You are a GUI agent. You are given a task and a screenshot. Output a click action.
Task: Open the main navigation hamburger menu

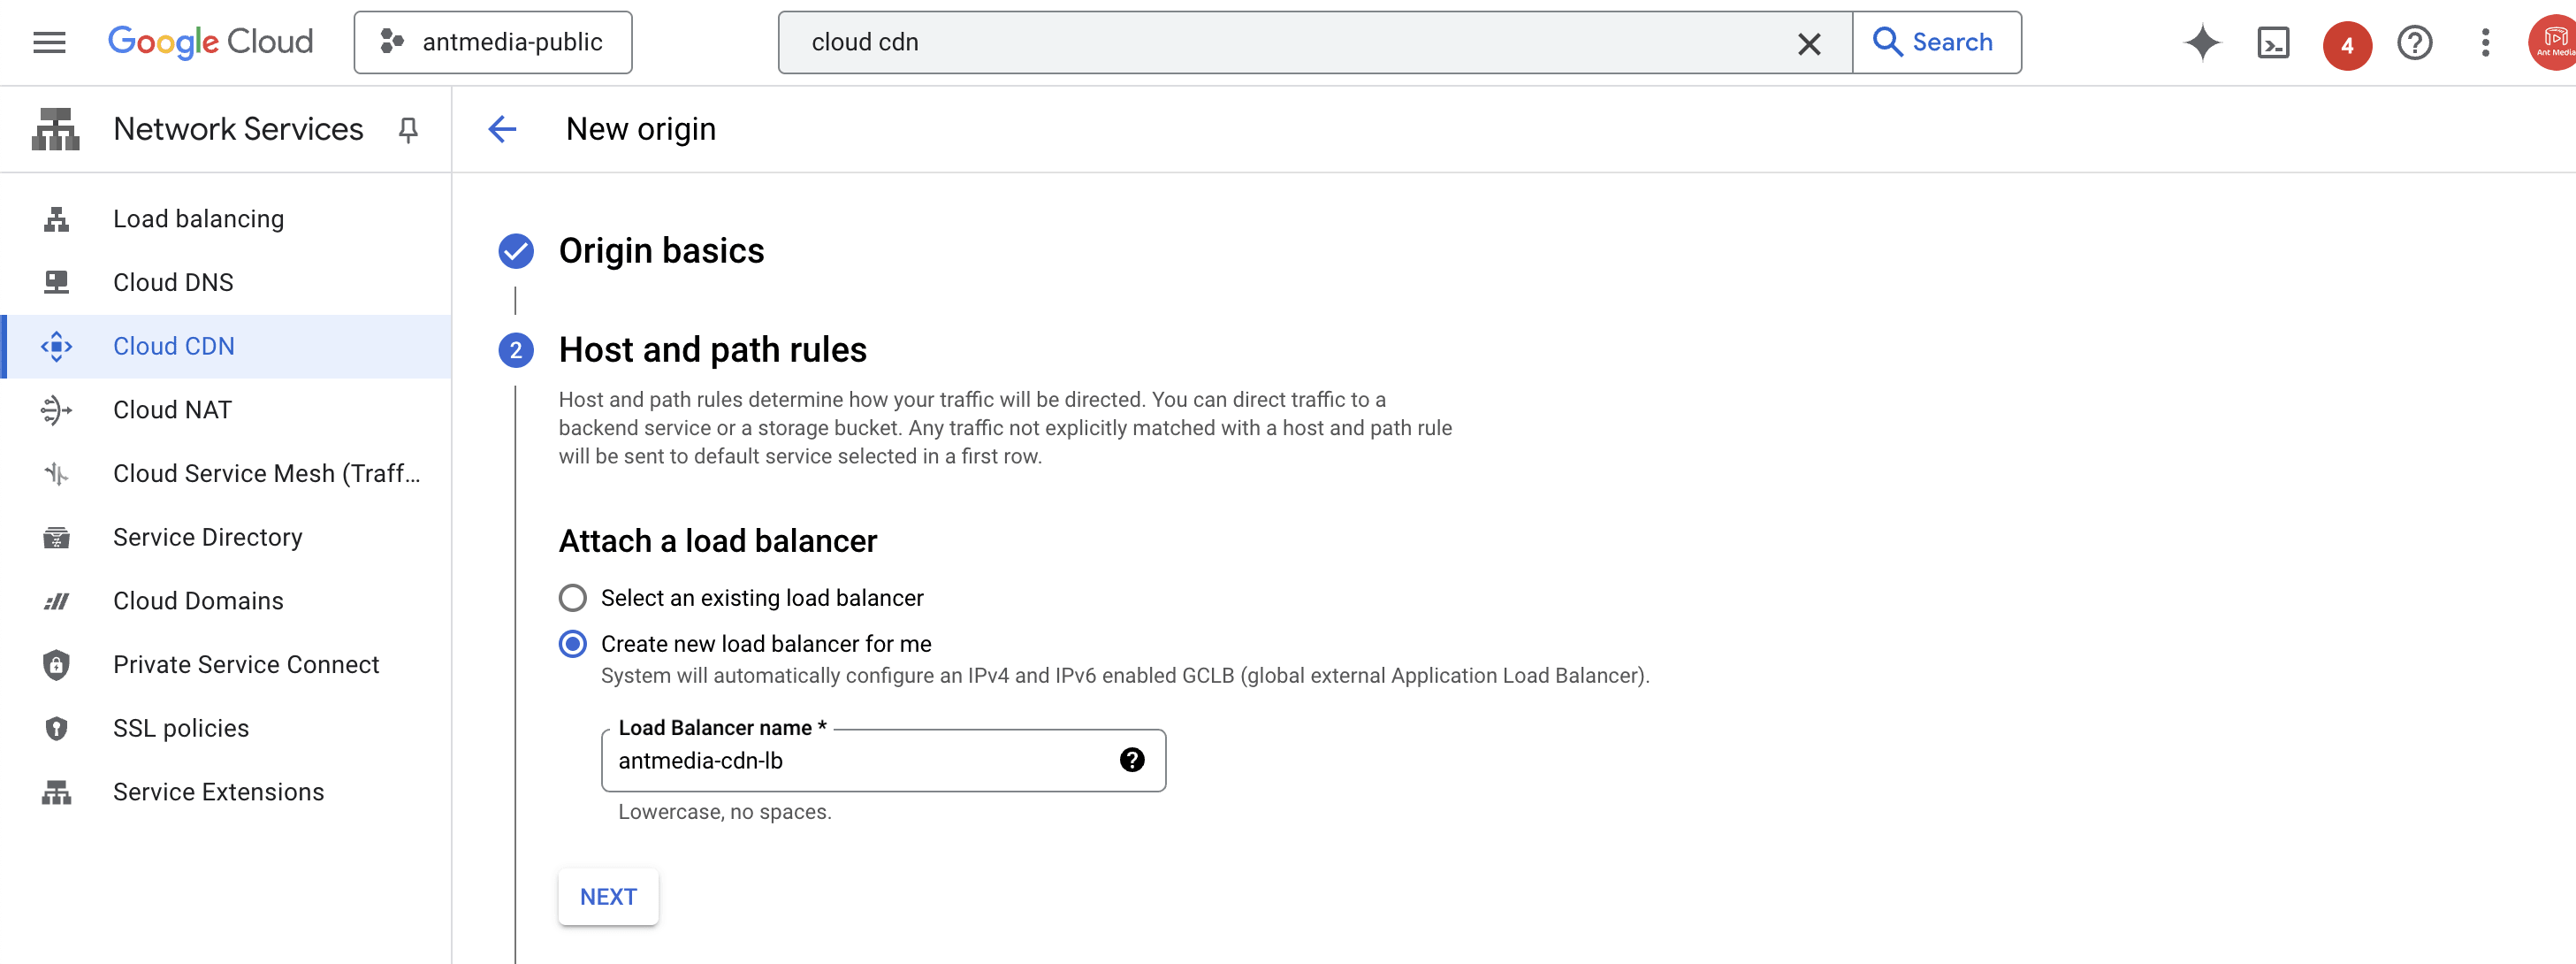point(49,42)
